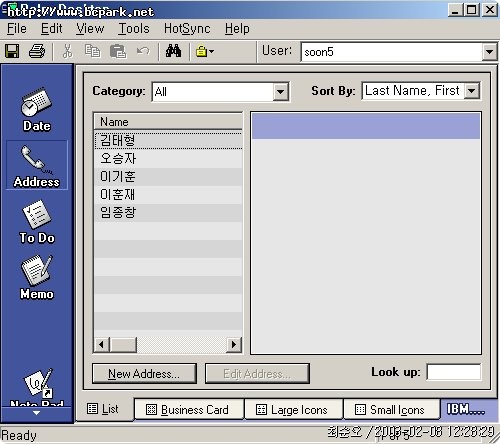Click the New Address button
The image size is (500, 444).
click(144, 374)
